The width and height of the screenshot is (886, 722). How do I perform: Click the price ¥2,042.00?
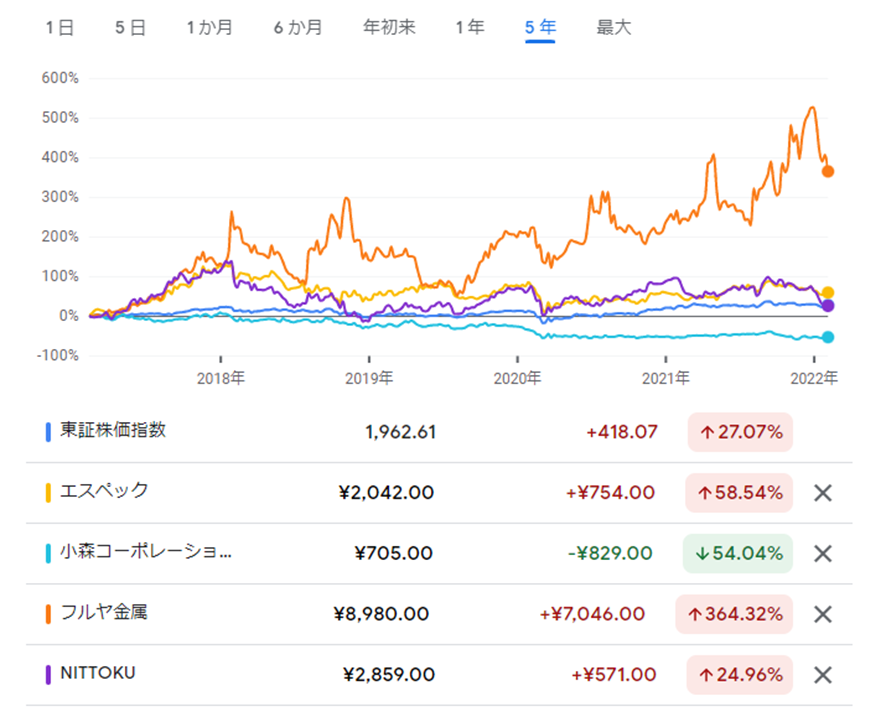pos(386,493)
